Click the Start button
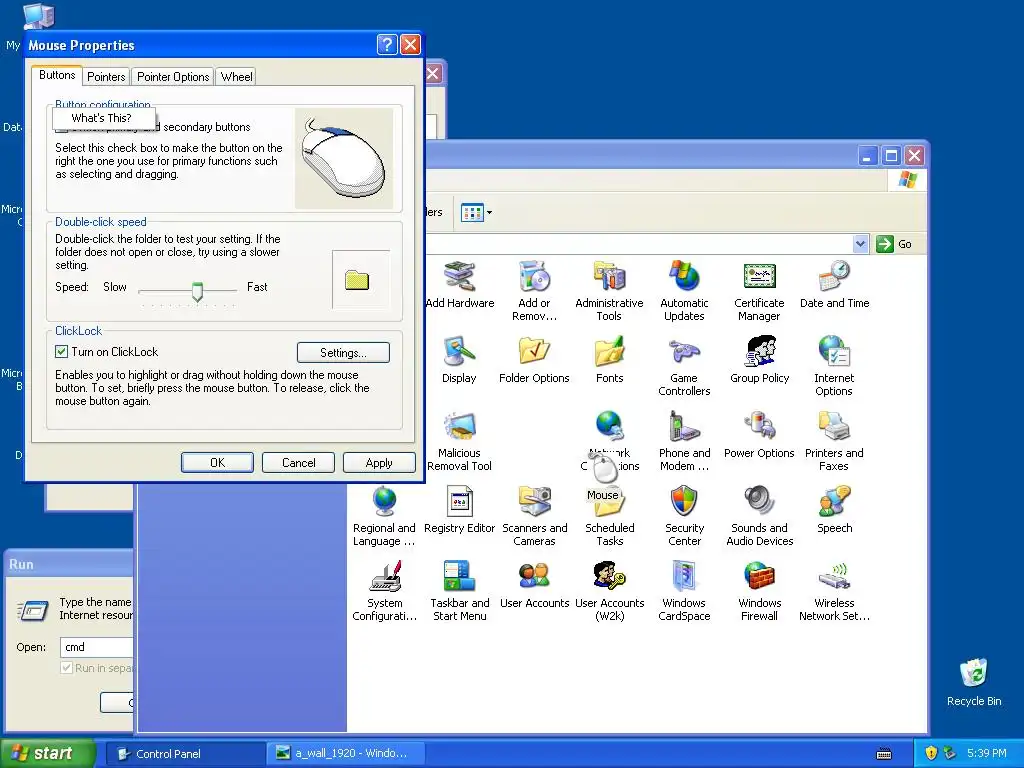Viewport: 1024px width, 768px height. click(47, 753)
